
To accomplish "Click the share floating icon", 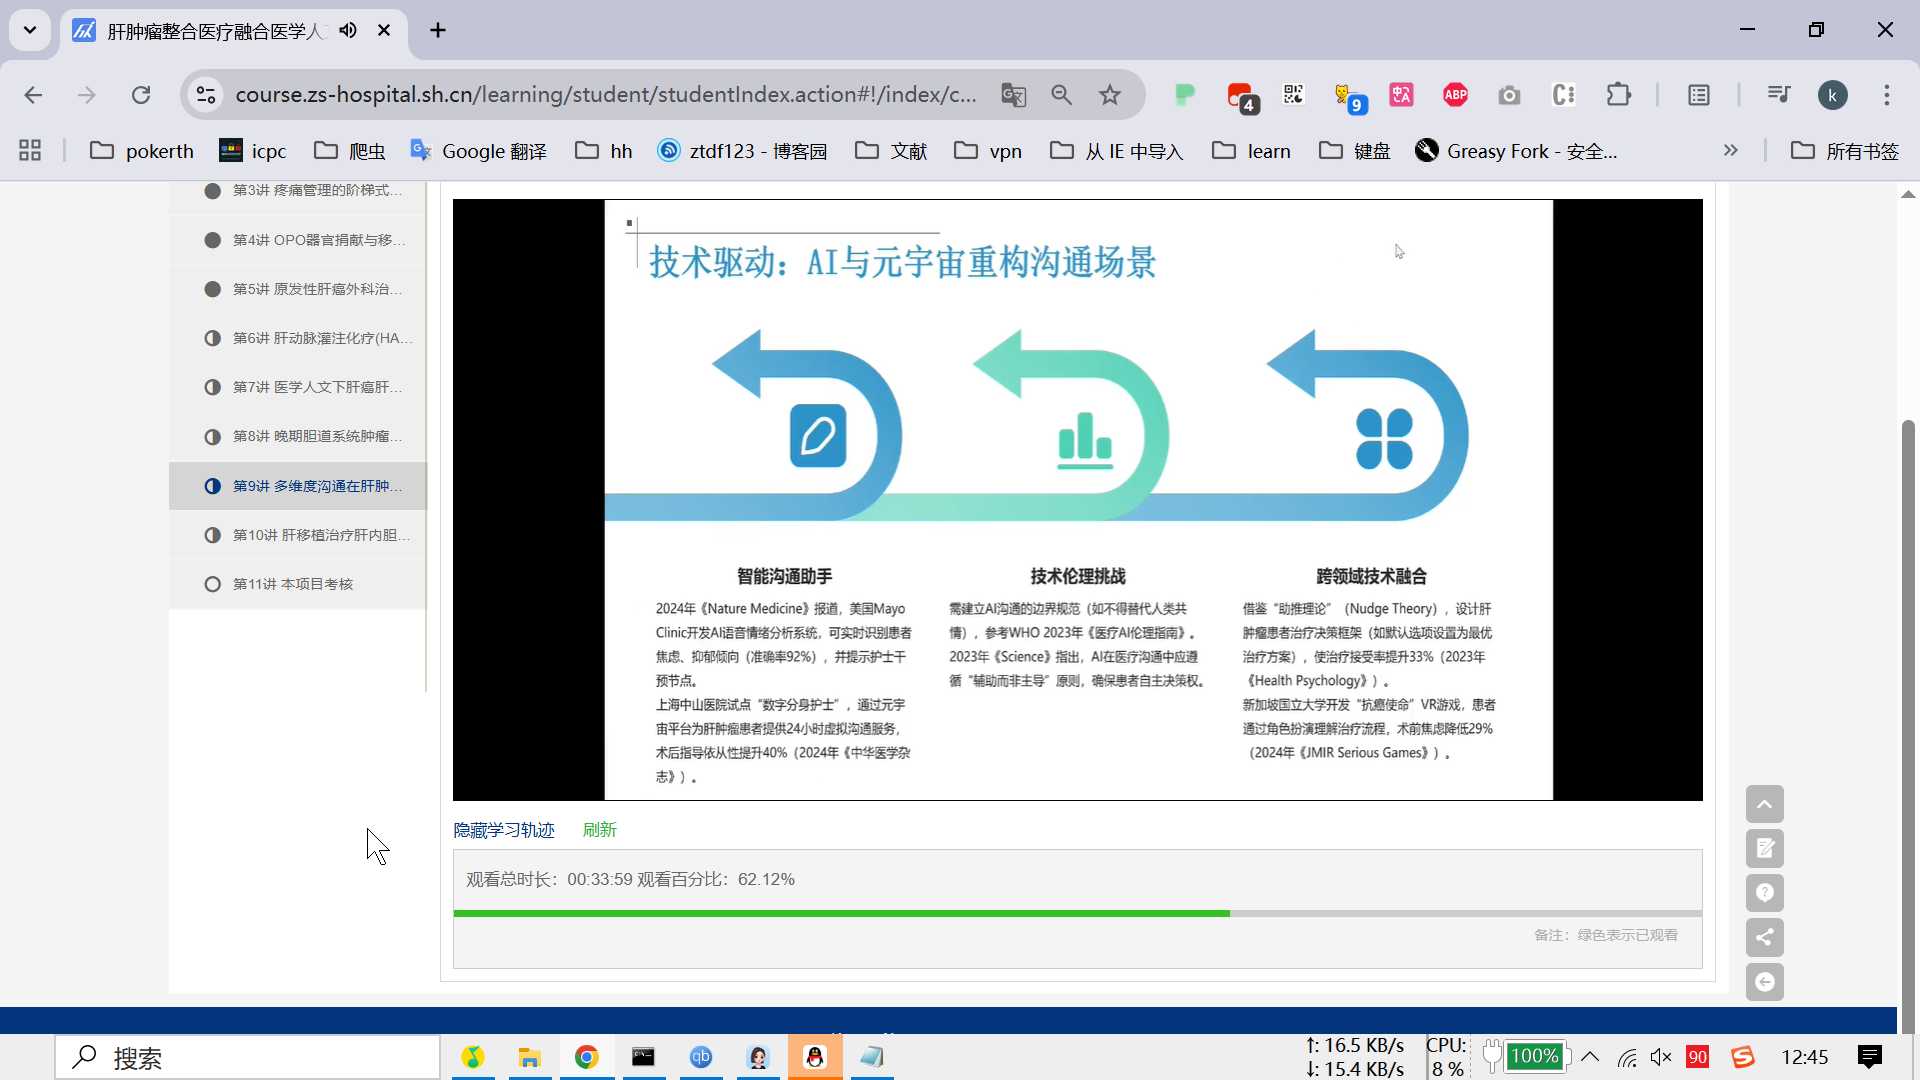I will (x=1764, y=937).
